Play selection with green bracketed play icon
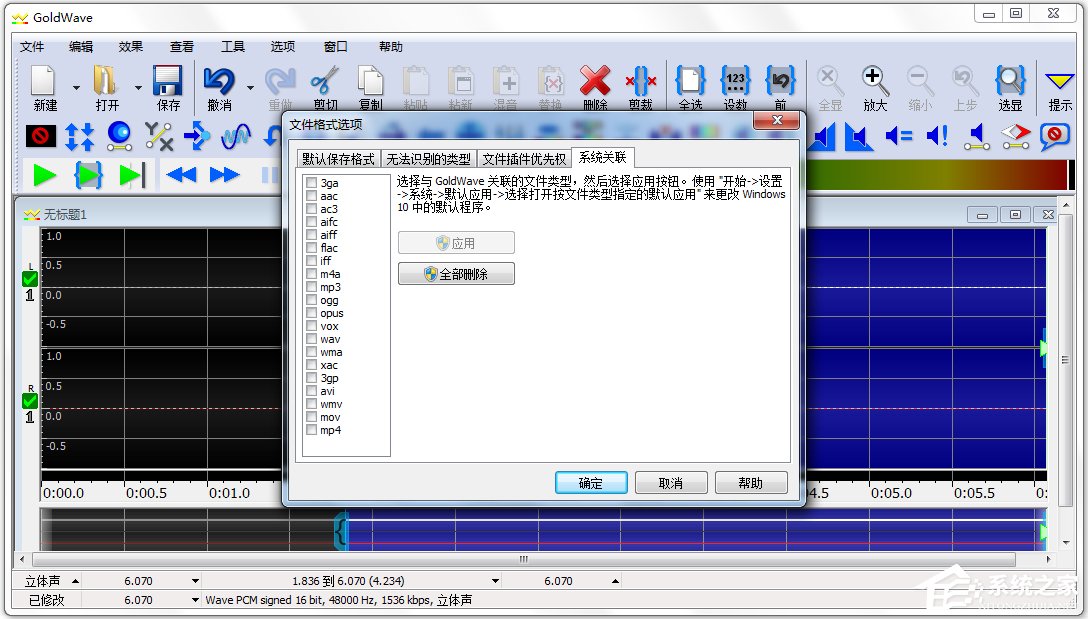Viewport: 1088px width, 619px height. click(88, 175)
